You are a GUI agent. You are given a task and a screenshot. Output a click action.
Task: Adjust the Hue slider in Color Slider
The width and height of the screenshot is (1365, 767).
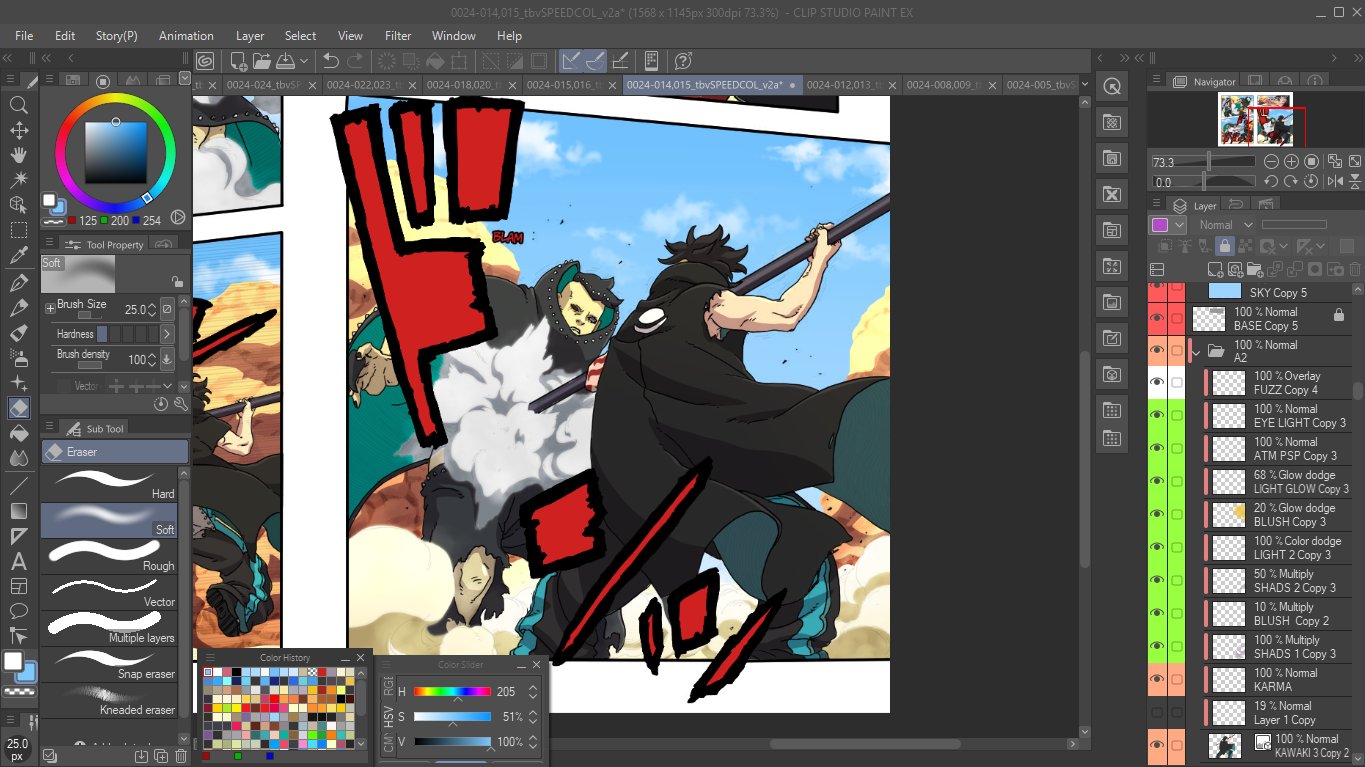coord(452,691)
